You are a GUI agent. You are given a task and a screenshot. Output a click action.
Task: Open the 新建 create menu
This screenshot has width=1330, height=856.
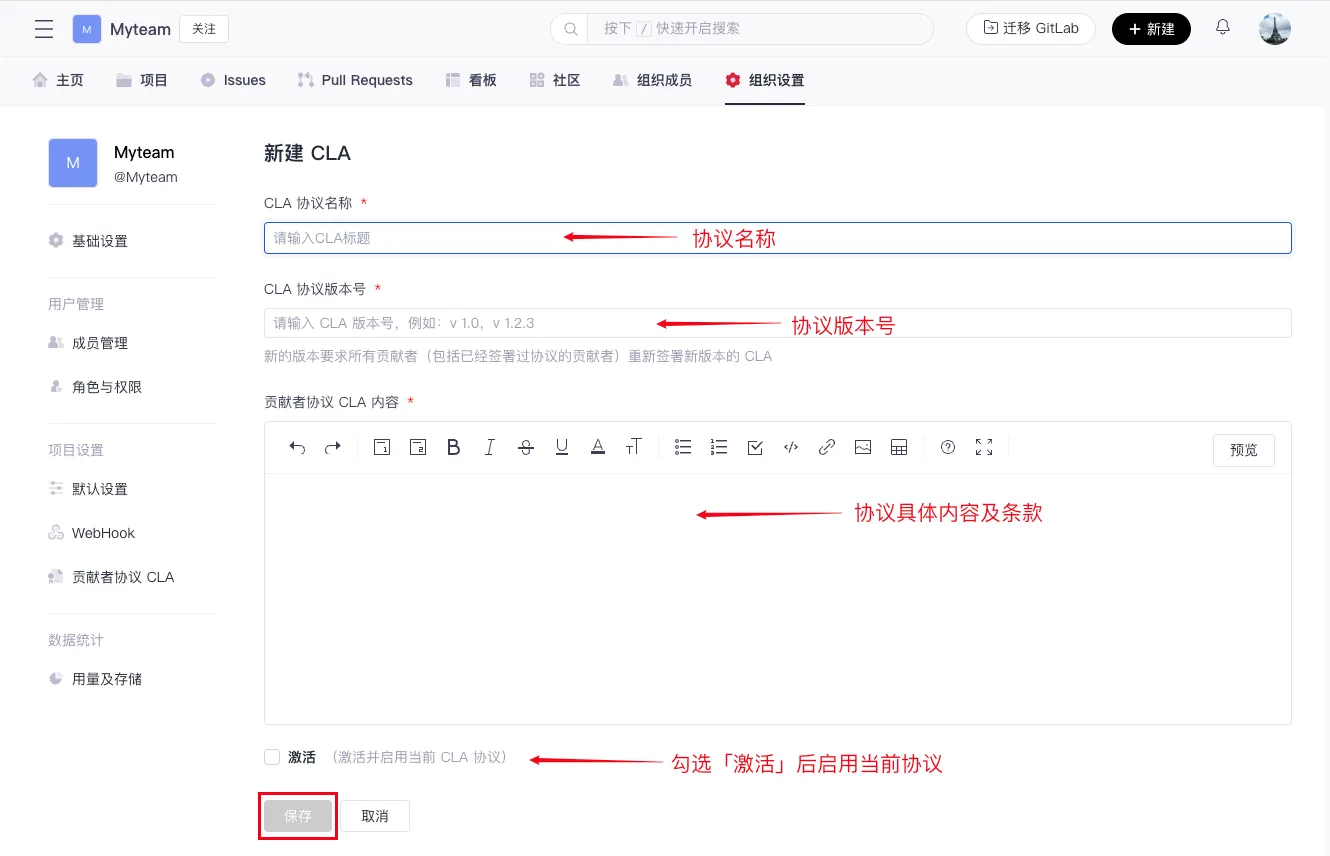(1151, 29)
